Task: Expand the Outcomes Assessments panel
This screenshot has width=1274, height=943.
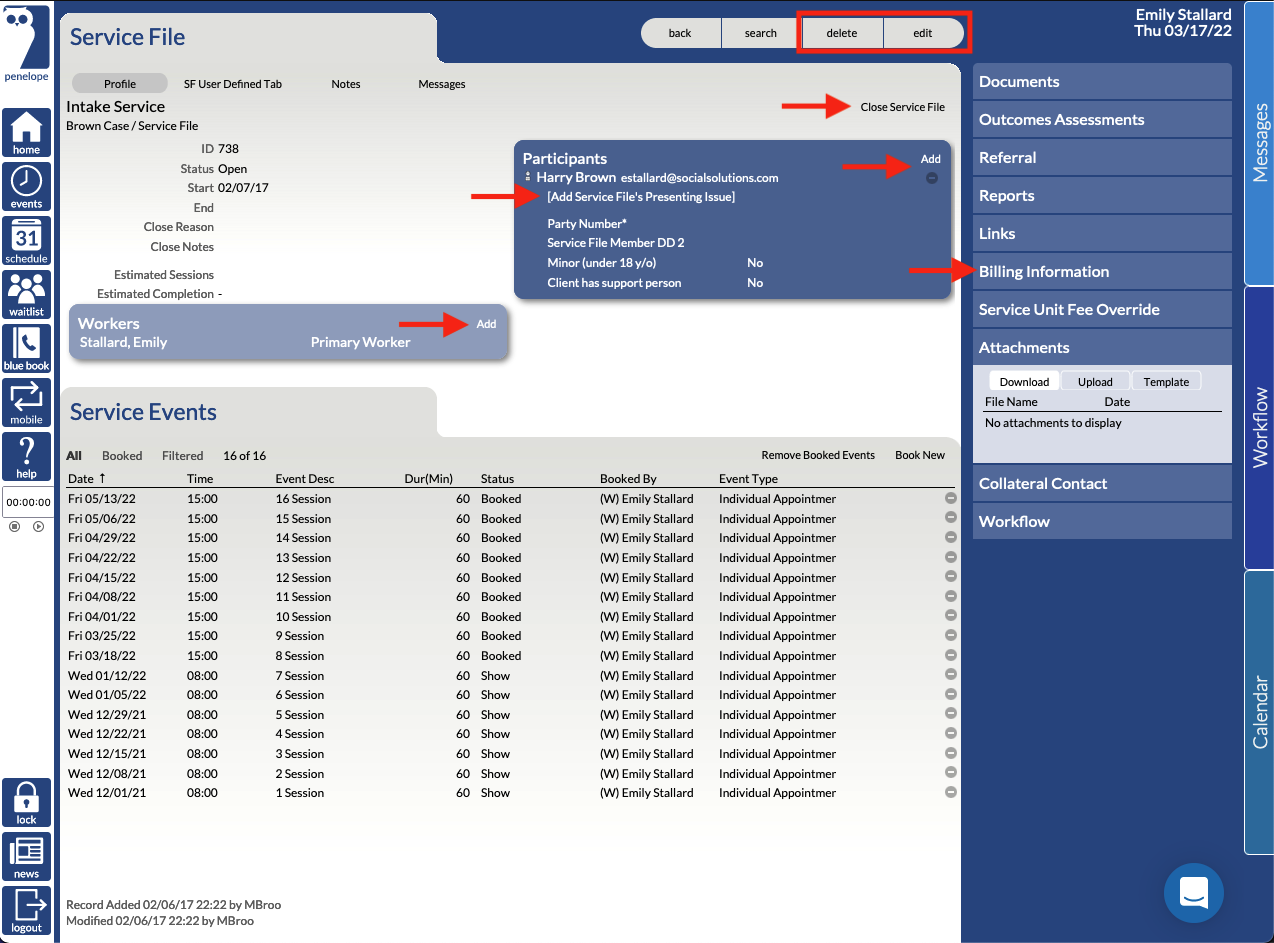Action: (1102, 120)
